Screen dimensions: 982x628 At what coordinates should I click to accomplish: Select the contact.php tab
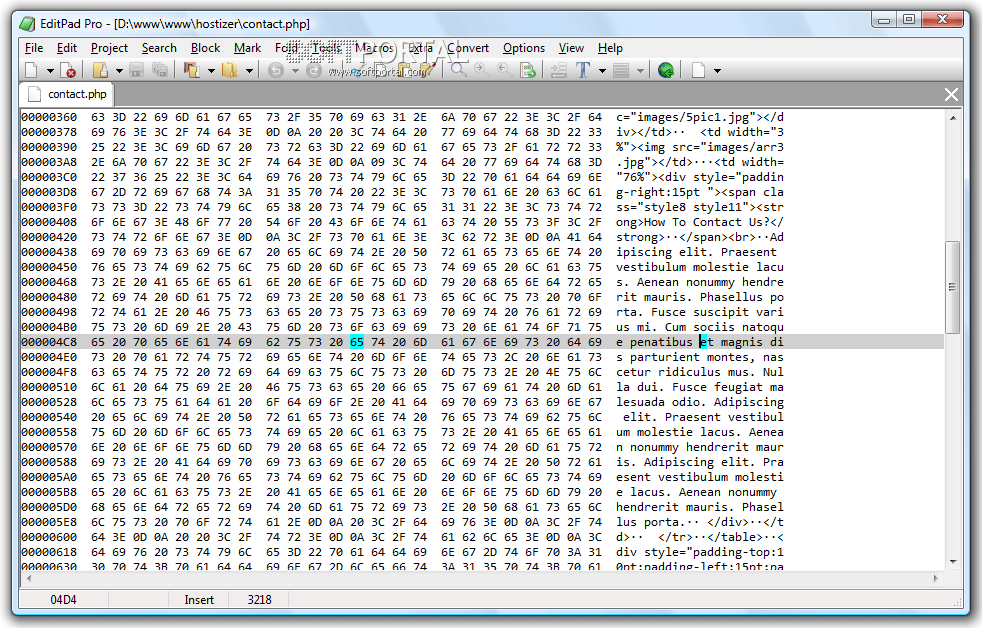(x=67, y=94)
